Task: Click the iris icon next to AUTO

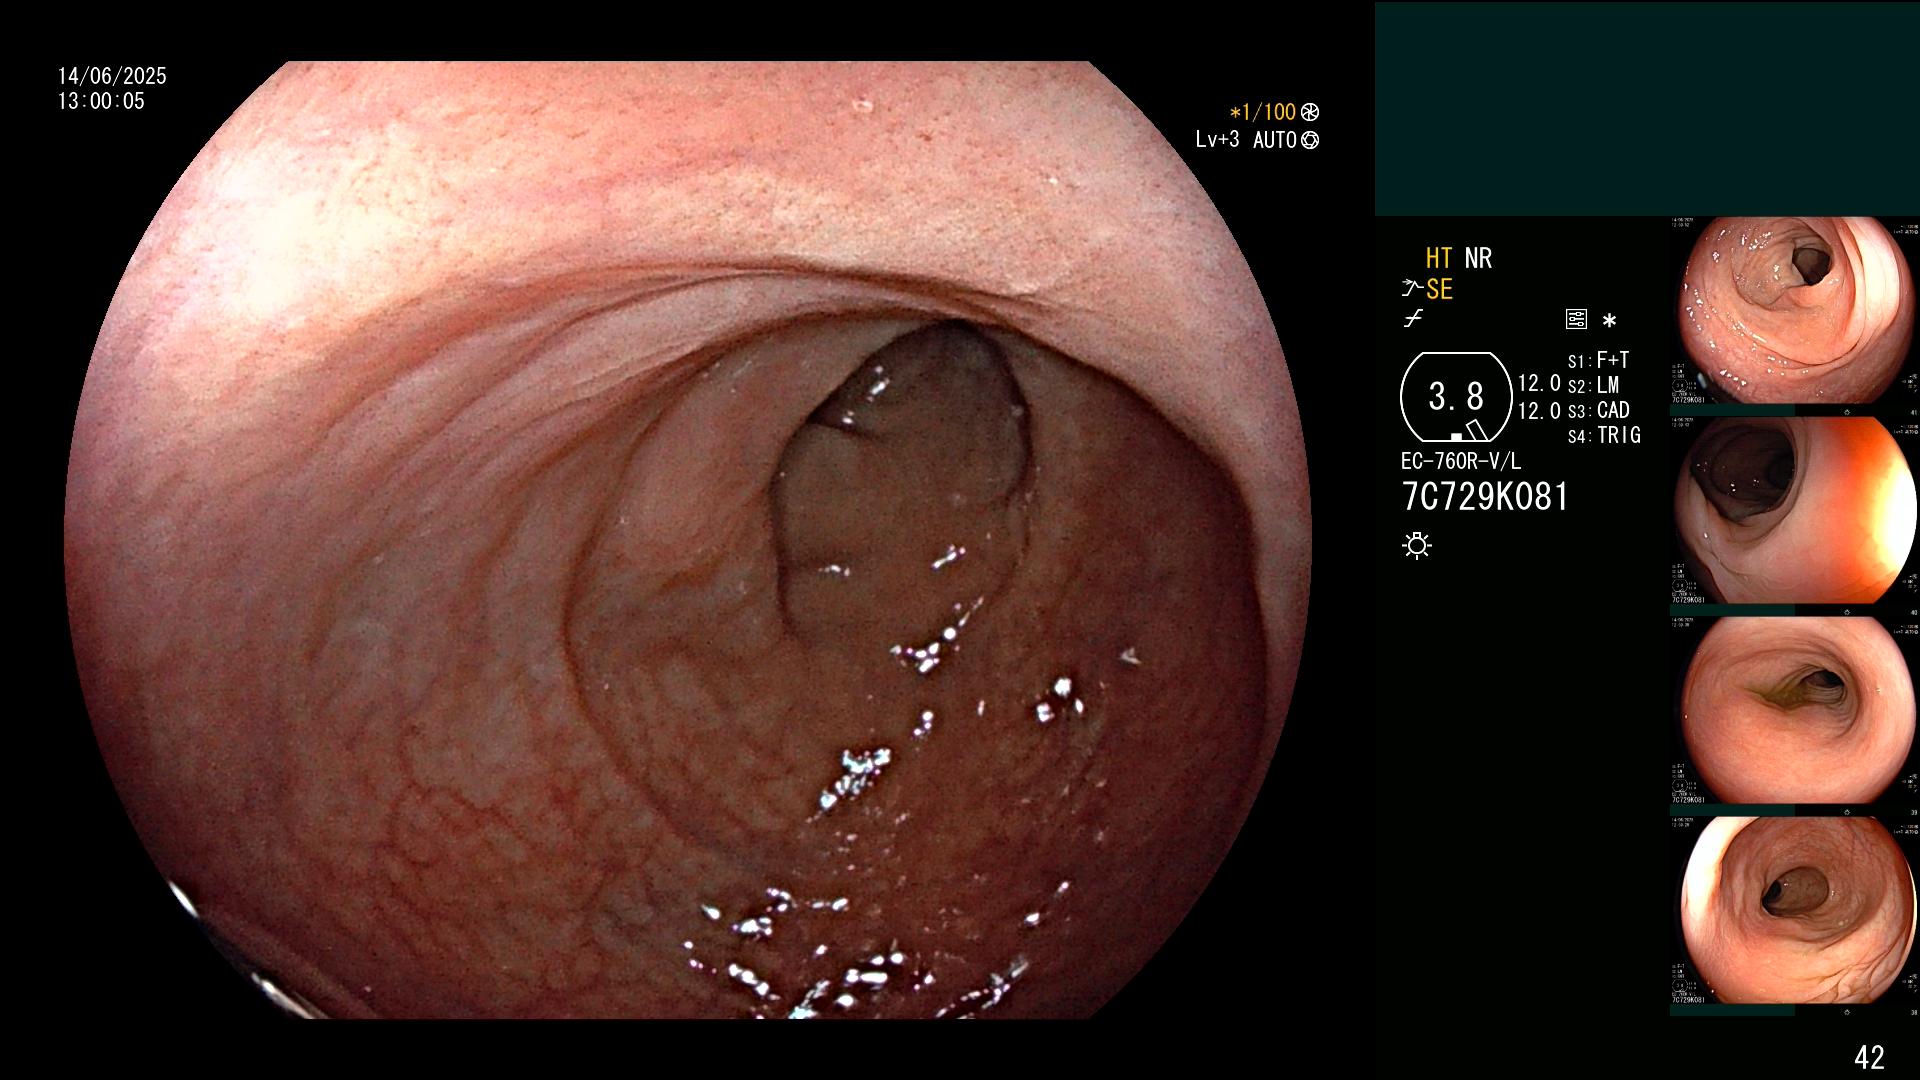Action: point(1310,140)
